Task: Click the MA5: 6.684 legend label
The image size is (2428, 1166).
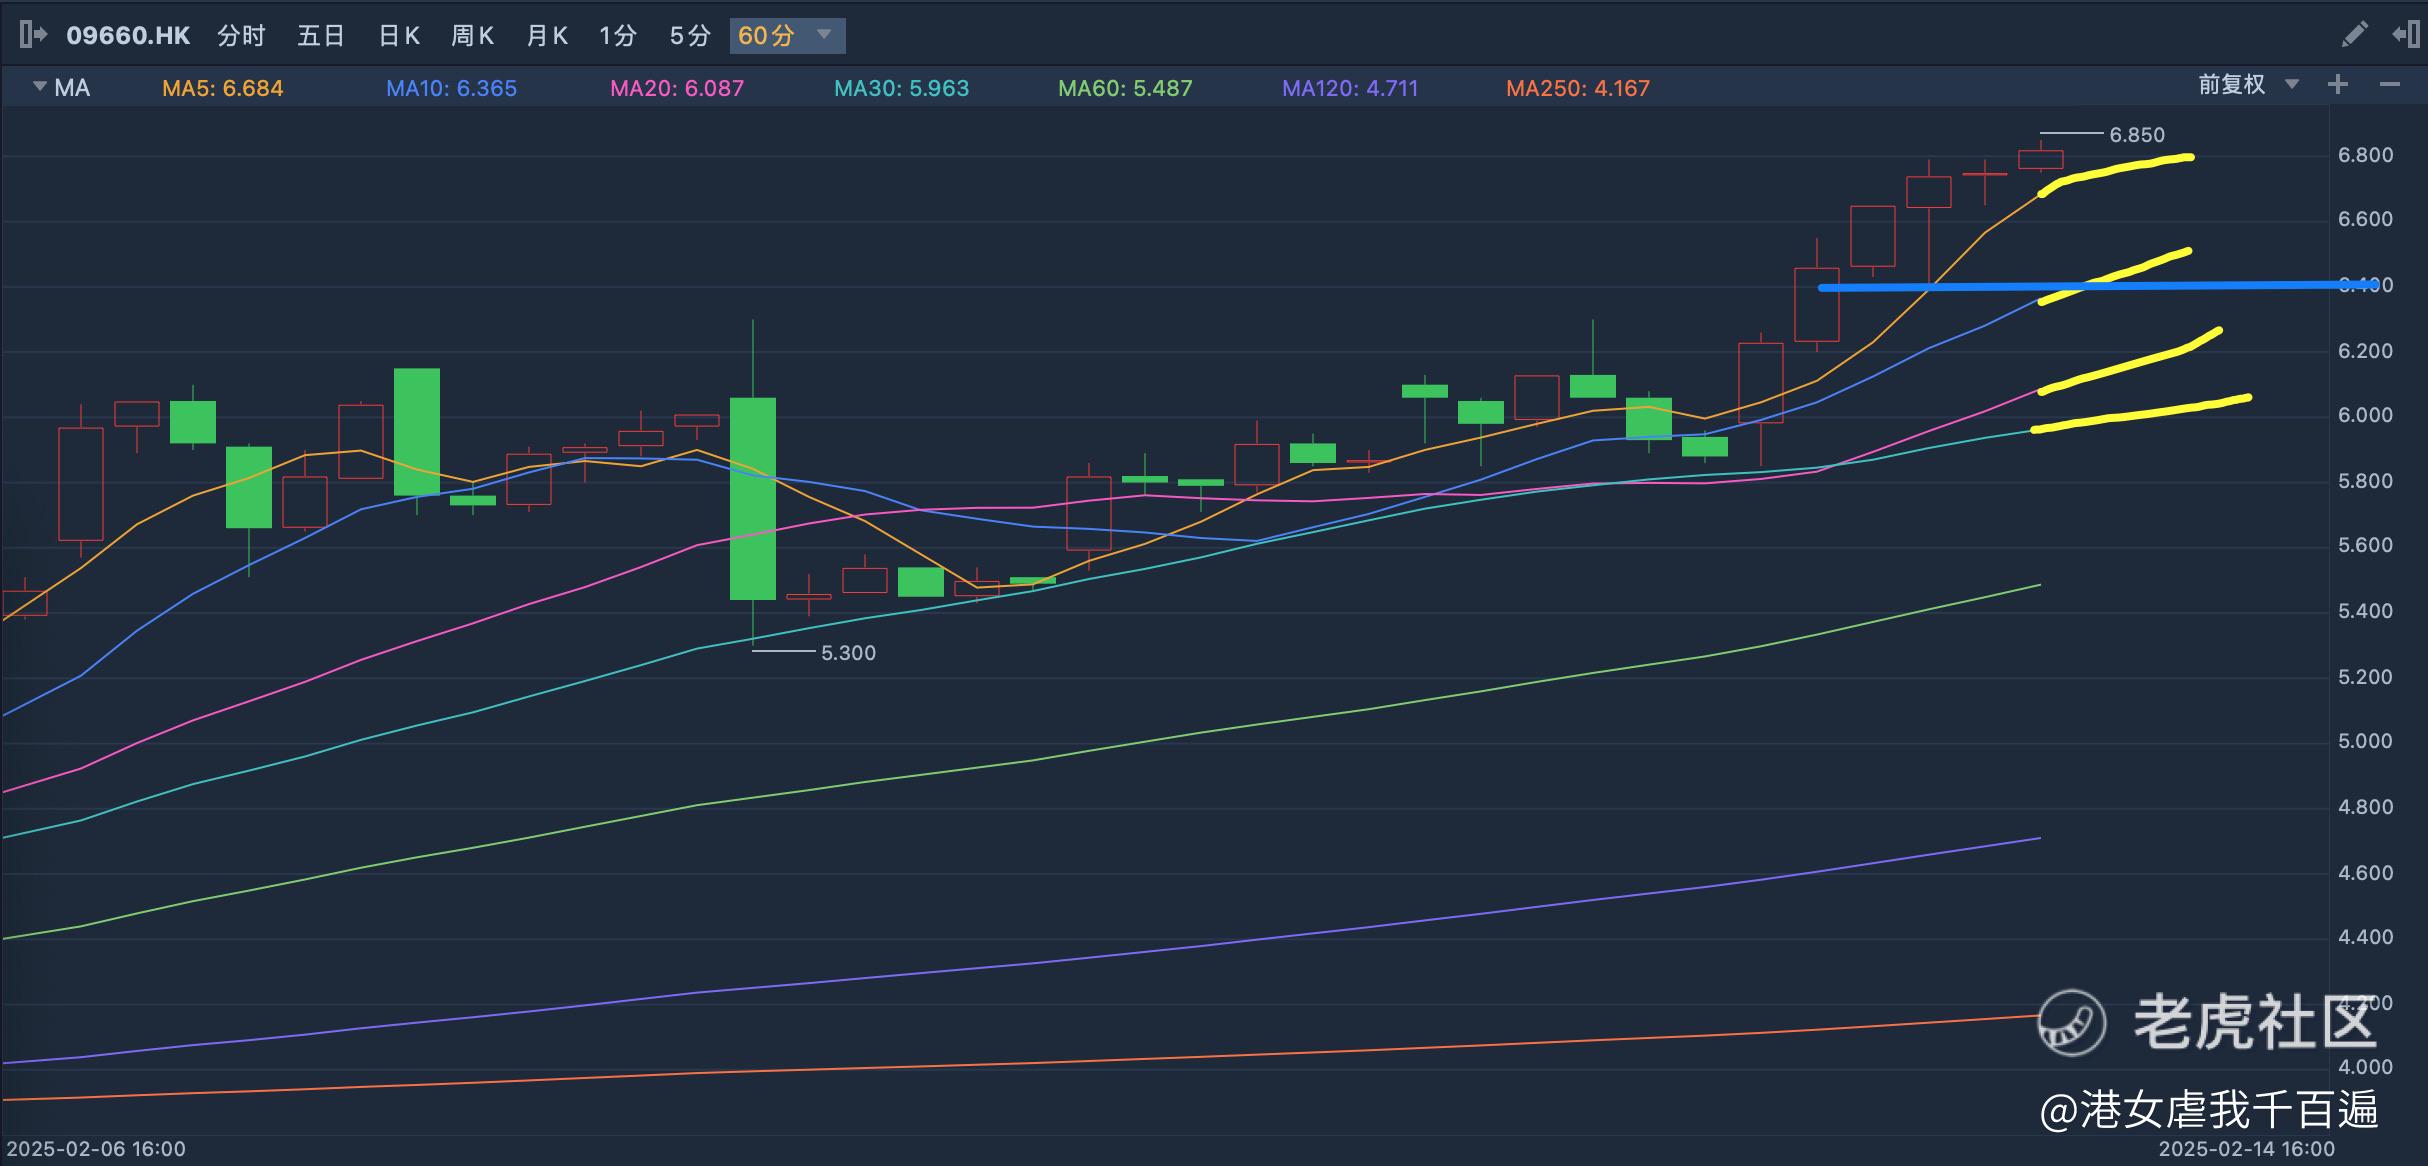Action: pyautogui.click(x=222, y=88)
